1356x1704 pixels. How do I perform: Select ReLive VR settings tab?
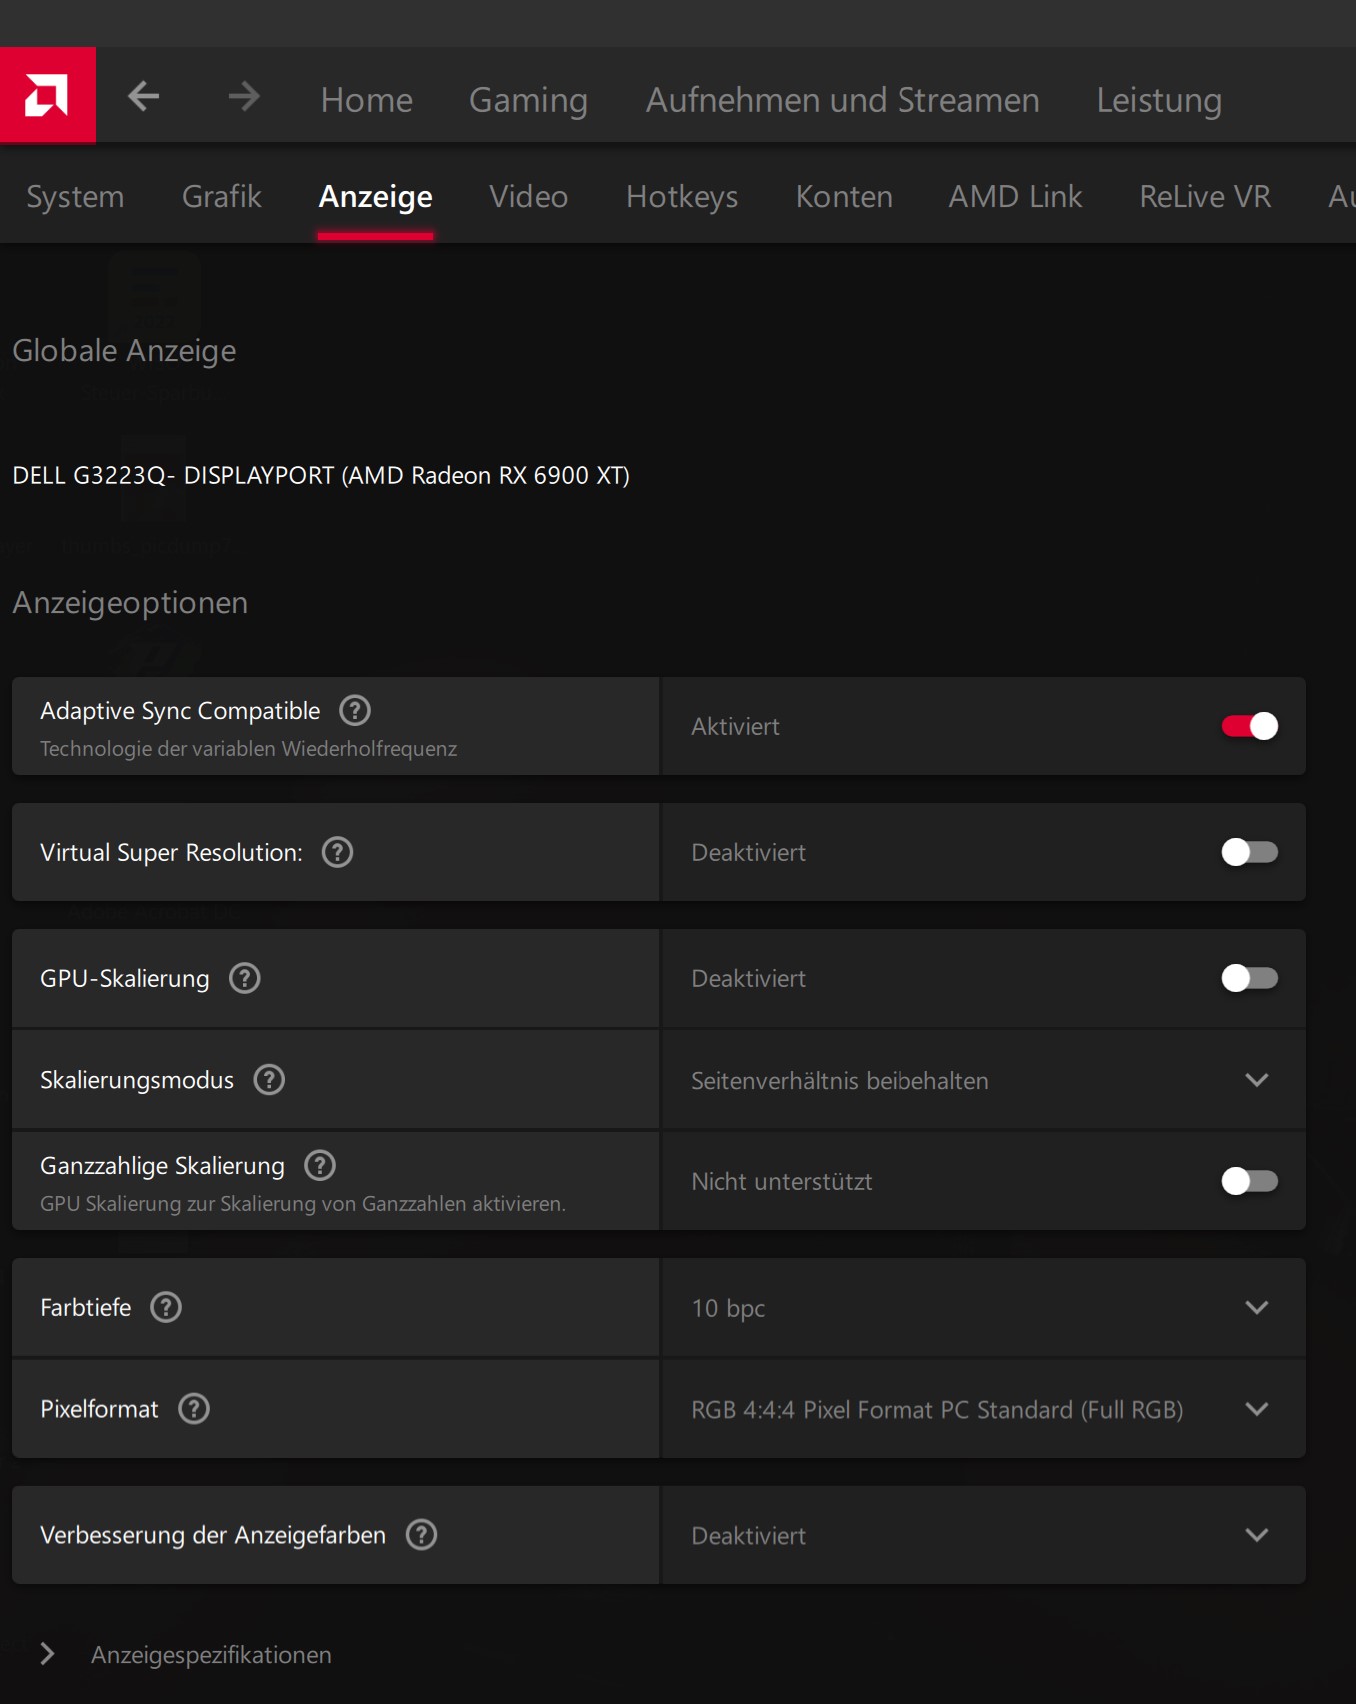click(1206, 197)
